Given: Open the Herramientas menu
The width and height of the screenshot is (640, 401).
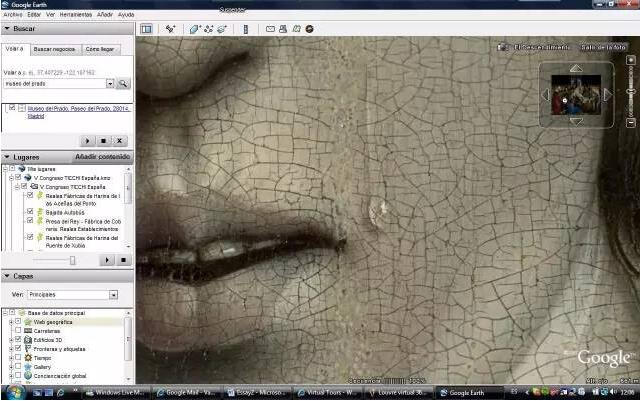Looking at the screenshot, I should click(x=76, y=15).
